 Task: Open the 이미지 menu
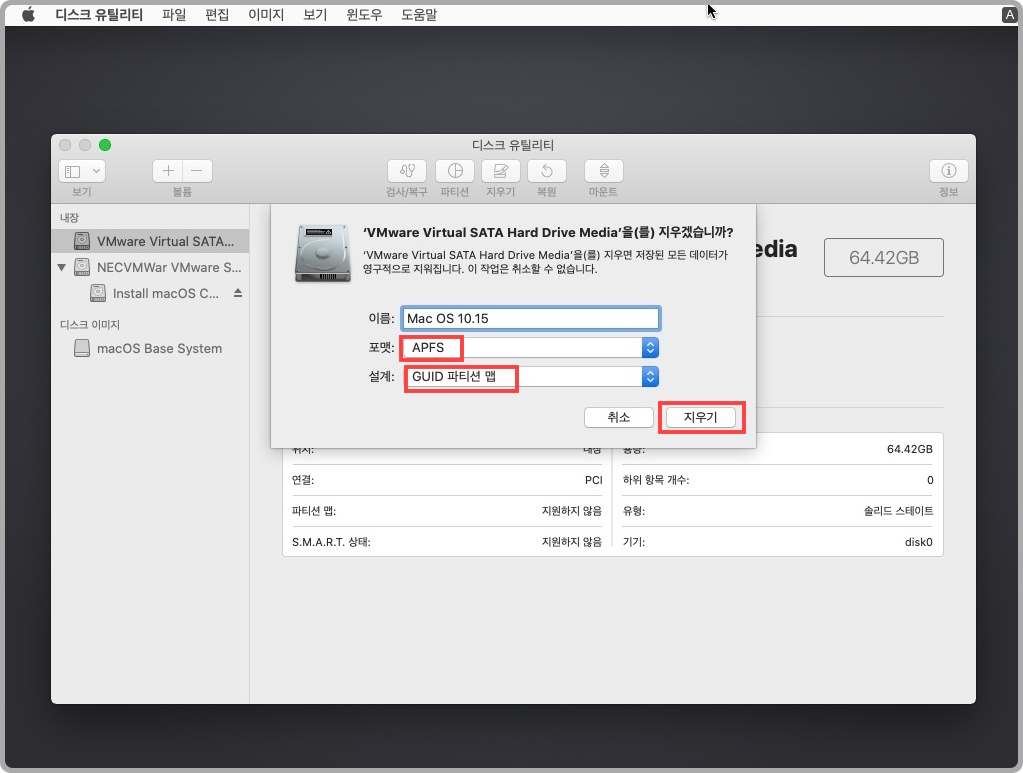pos(266,14)
